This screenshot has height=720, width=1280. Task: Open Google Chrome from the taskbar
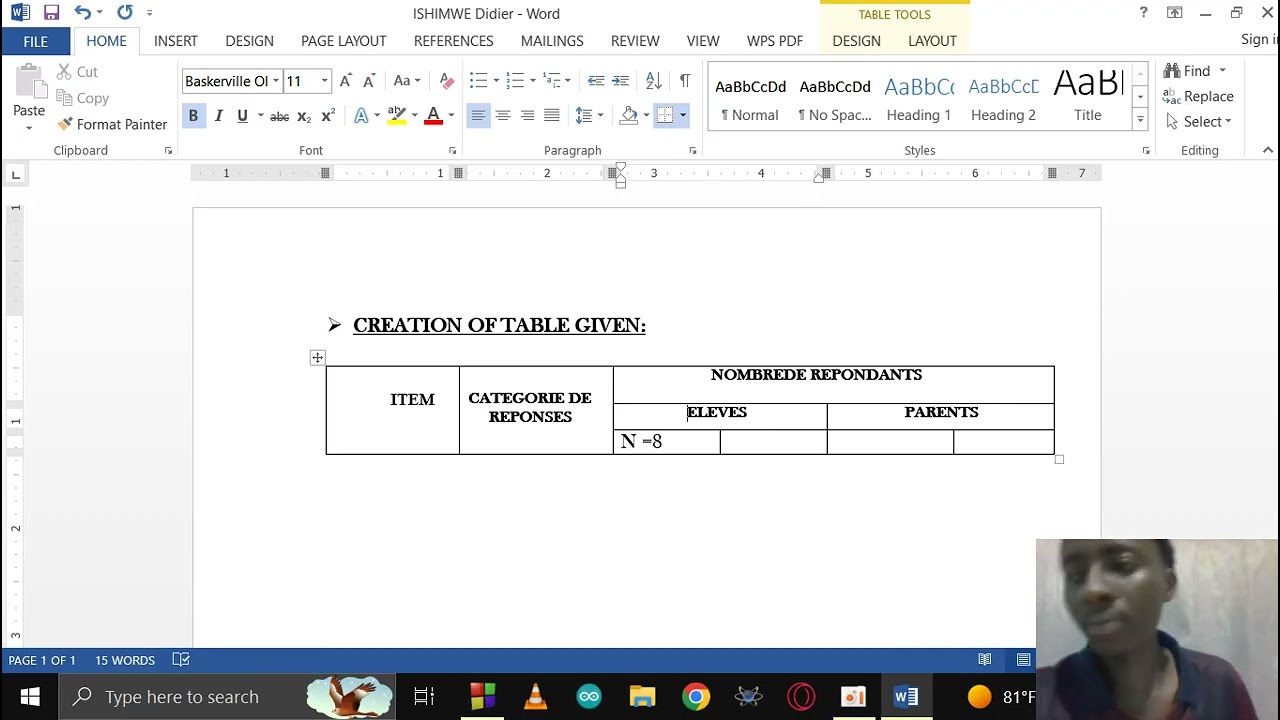696,697
